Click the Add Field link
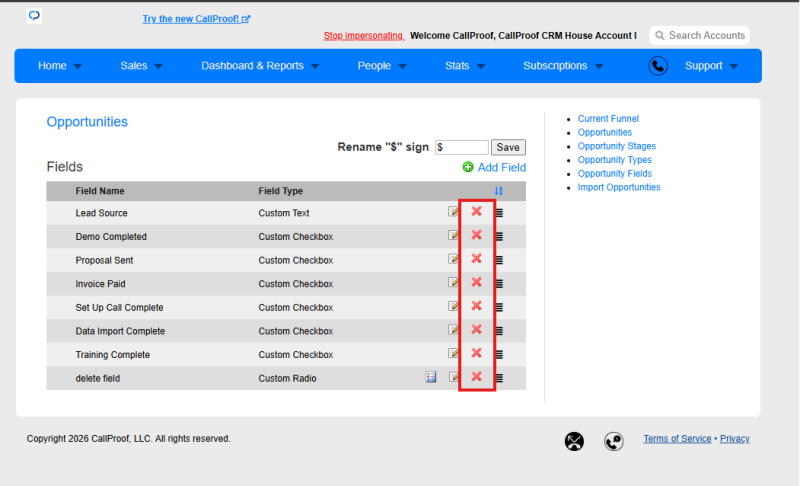 (502, 167)
